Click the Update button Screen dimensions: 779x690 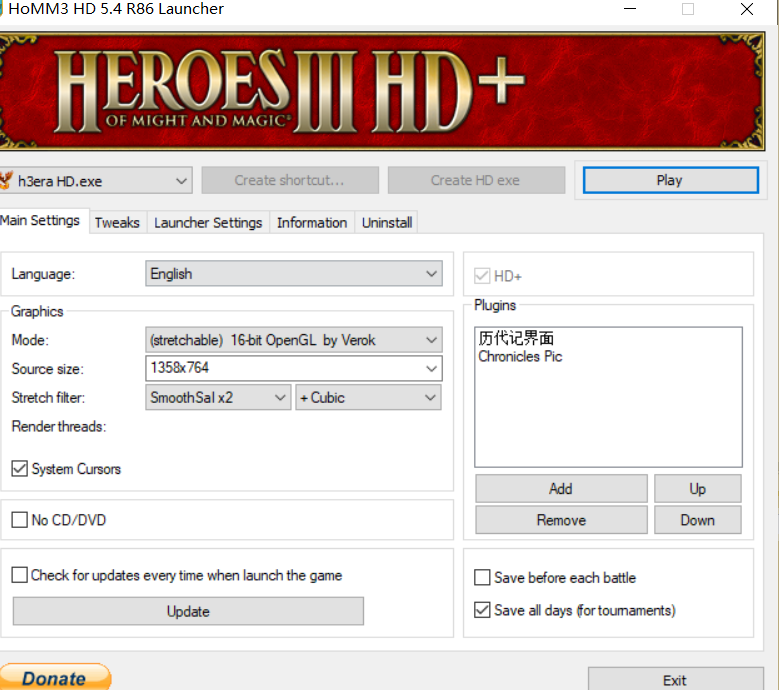pos(188,611)
